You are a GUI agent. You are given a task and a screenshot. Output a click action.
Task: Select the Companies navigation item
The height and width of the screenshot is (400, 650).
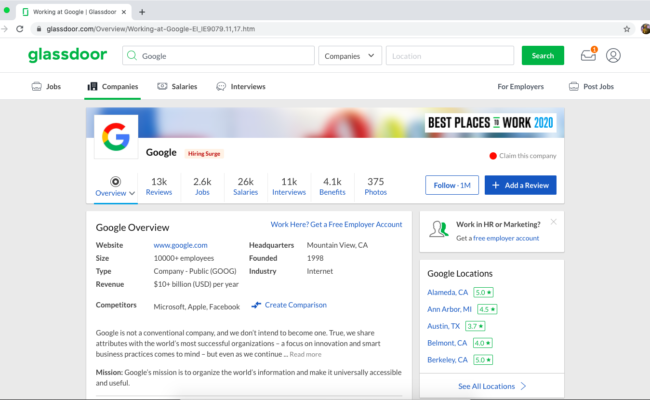pyautogui.click(x=112, y=86)
